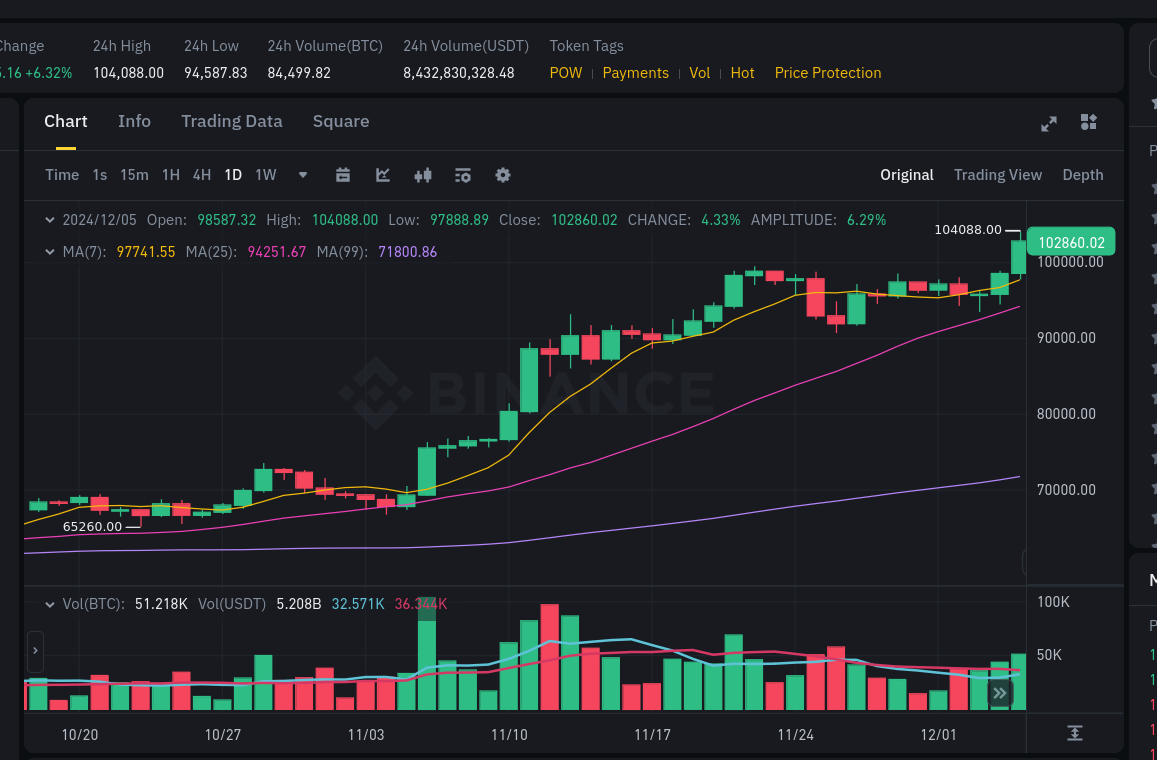Click the Price Protection tag

click(x=828, y=73)
